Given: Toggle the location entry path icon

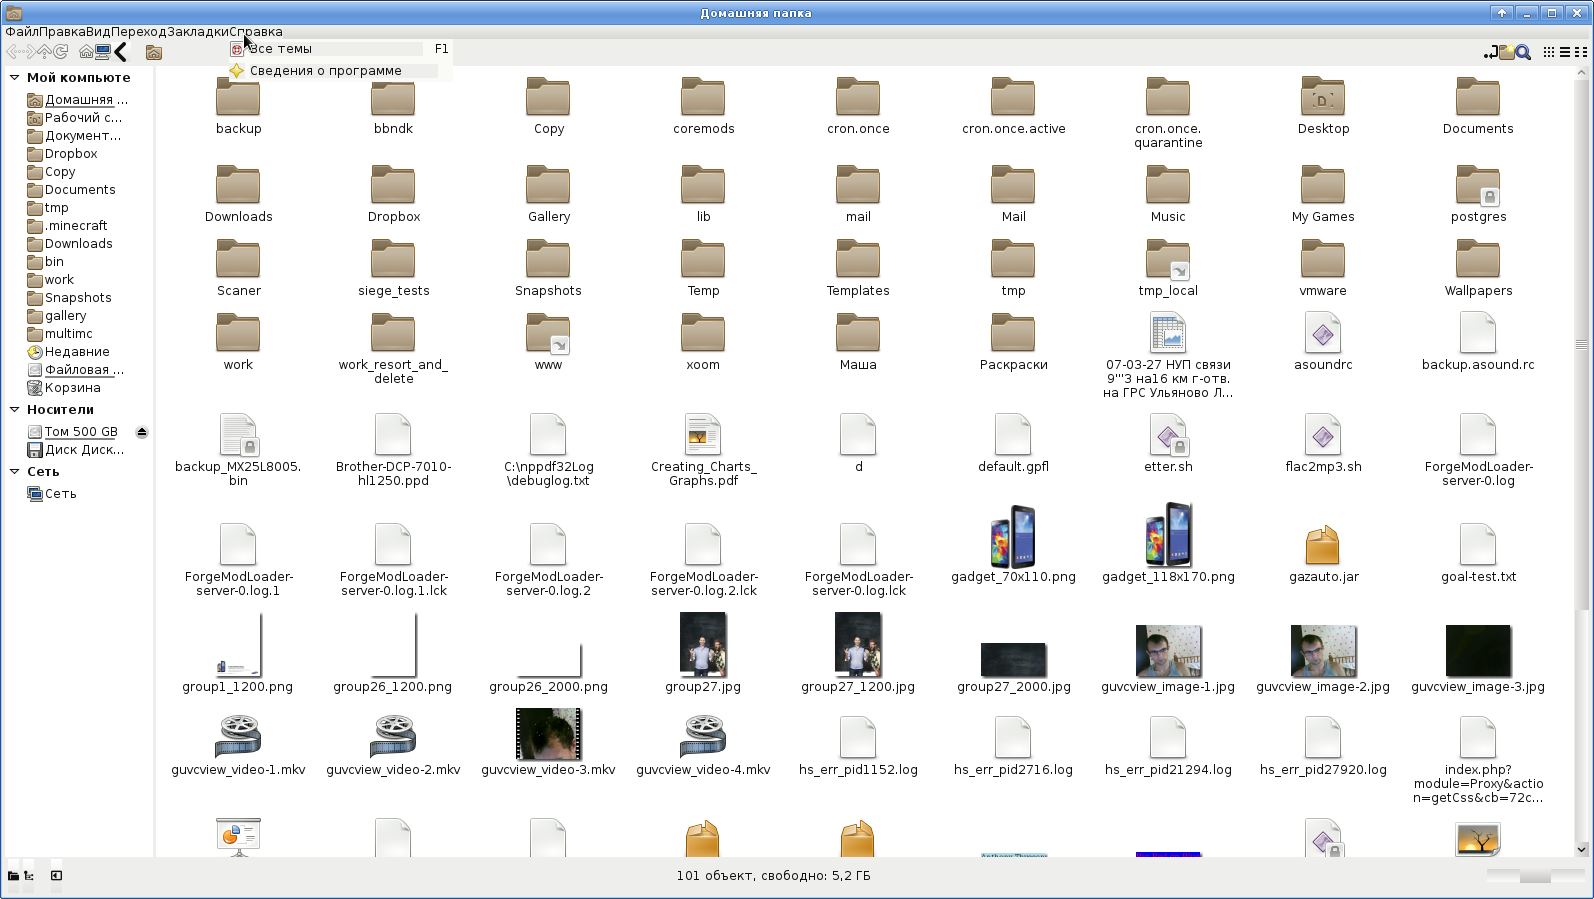Looking at the screenshot, I should tap(1490, 52).
